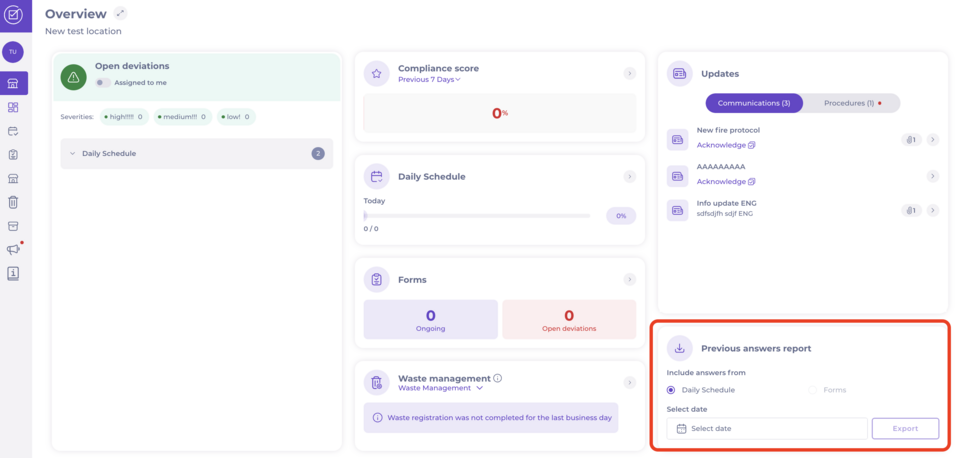Click the TU user avatar
The width and height of the screenshot is (956, 458).
pos(13,51)
